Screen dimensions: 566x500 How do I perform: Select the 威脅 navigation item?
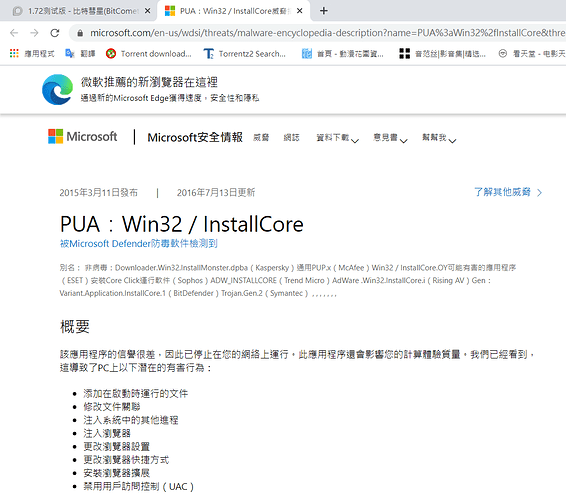point(261,137)
